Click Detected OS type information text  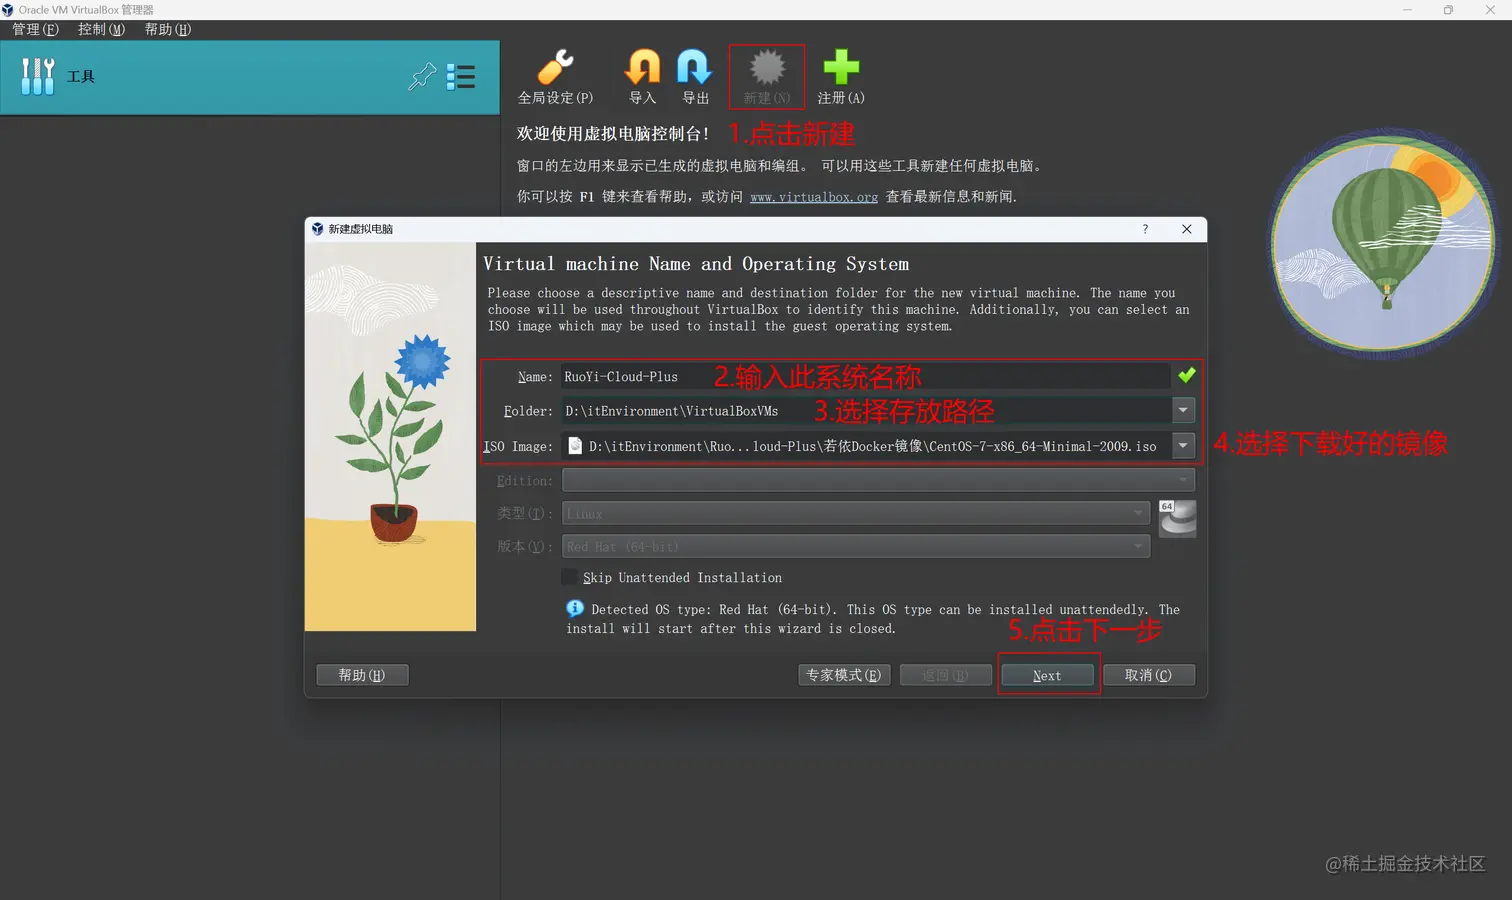tap(873, 619)
